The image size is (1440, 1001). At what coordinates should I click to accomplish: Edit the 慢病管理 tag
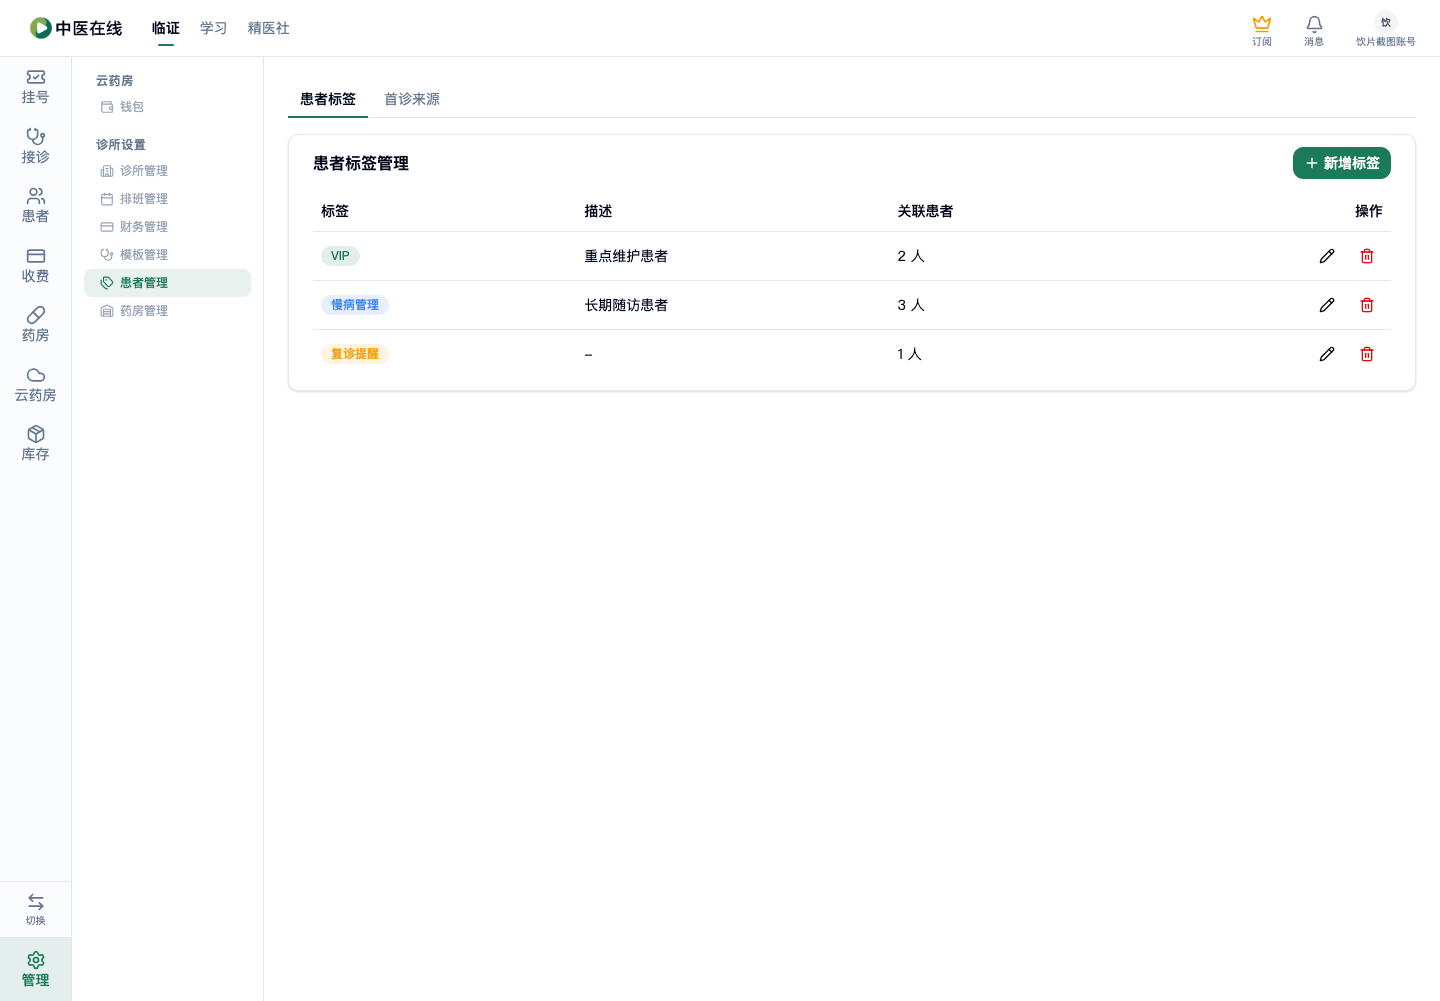pyautogui.click(x=1327, y=305)
